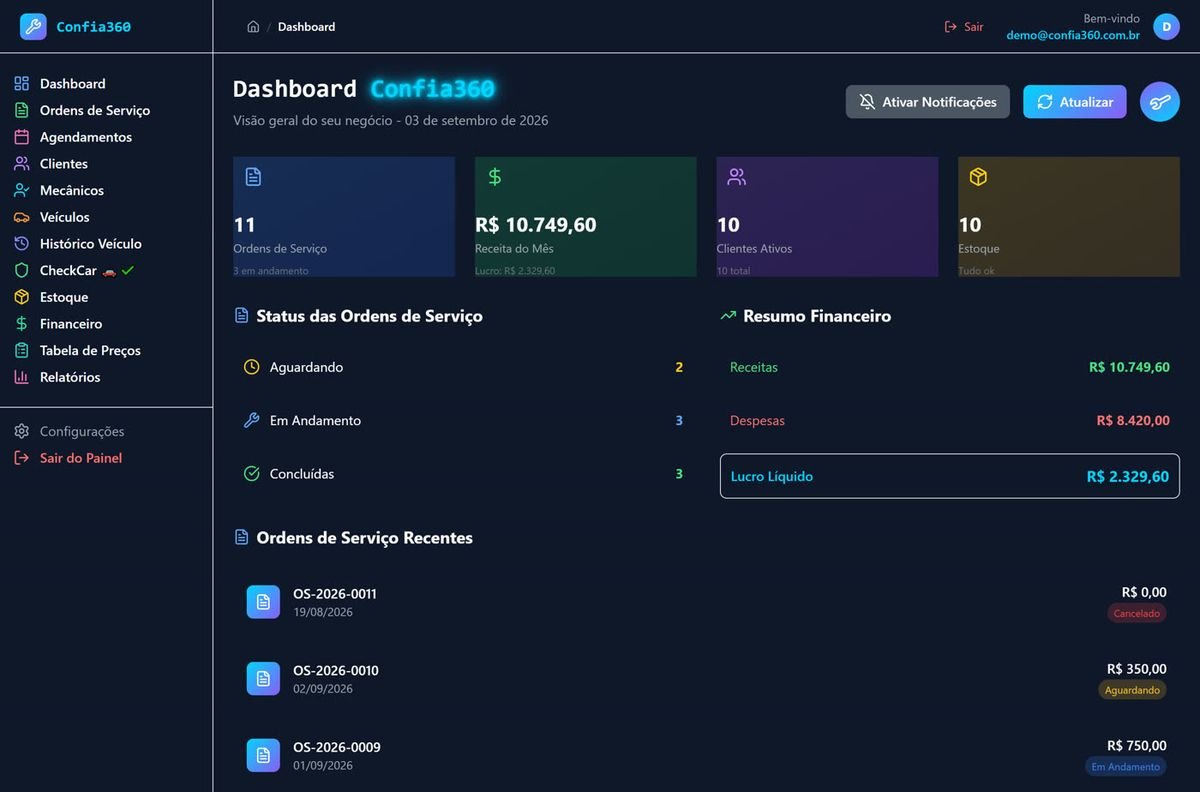Click the Financeiro dollar icon in sidebar
This screenshot has height=792, width=1200.
(x=21, y=324)
